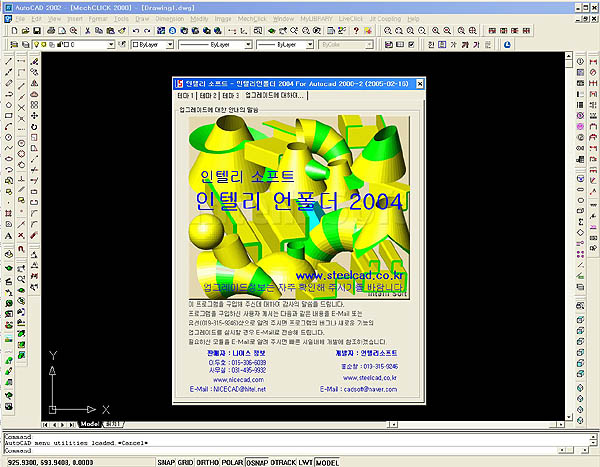Select the Rectangle draw tool
600x467 pixels.
point(8,116)
